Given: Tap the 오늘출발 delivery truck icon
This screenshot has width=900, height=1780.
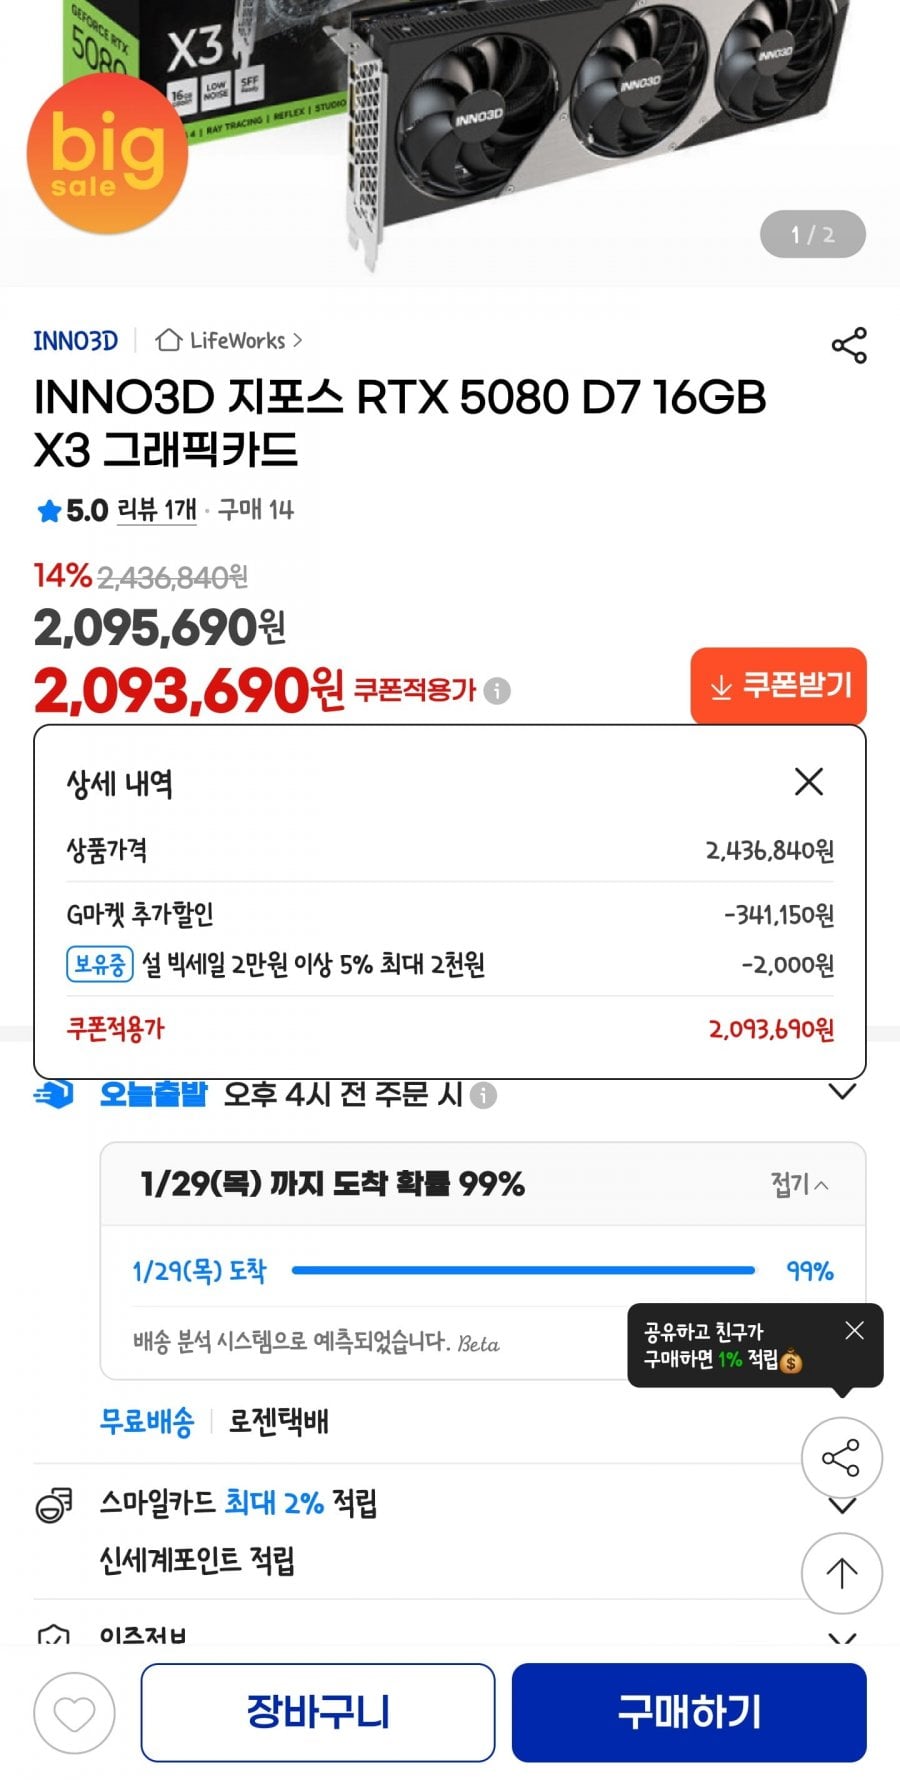Looking at the screenshot, I should click(x=54, y=1095).
